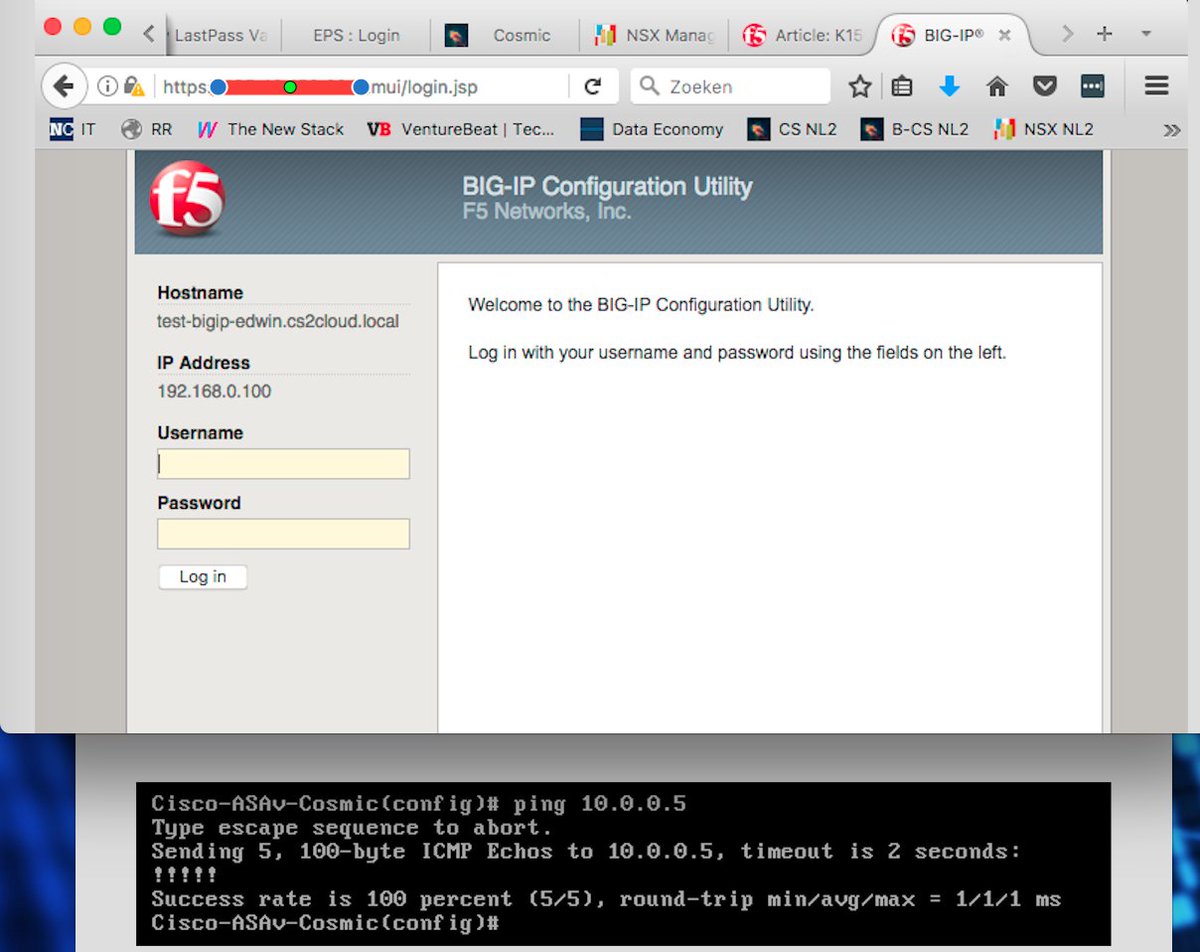
Task: Open the Data Economy bookmark
Action: (x=652, y=129)
